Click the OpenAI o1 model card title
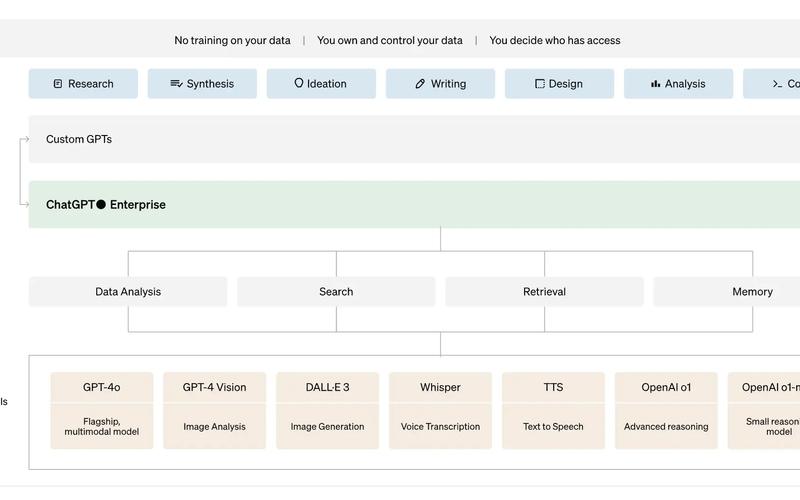This screenshot has width=800, height=500. [666, 387]
